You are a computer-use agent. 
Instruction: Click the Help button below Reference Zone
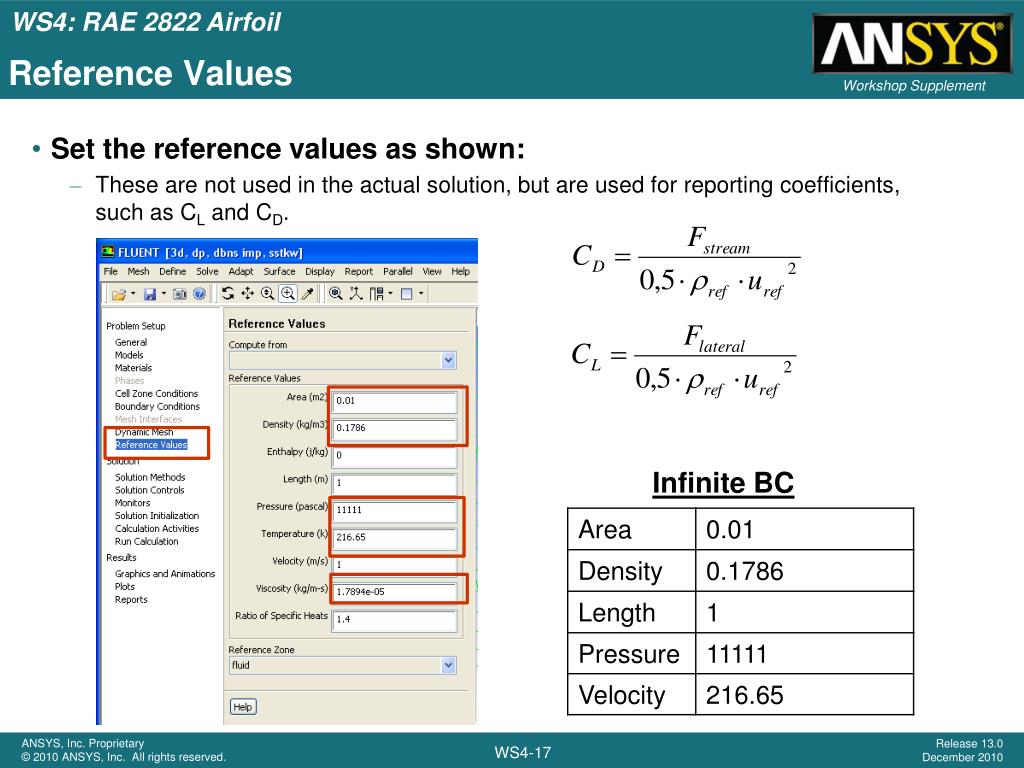pos(243,707)
